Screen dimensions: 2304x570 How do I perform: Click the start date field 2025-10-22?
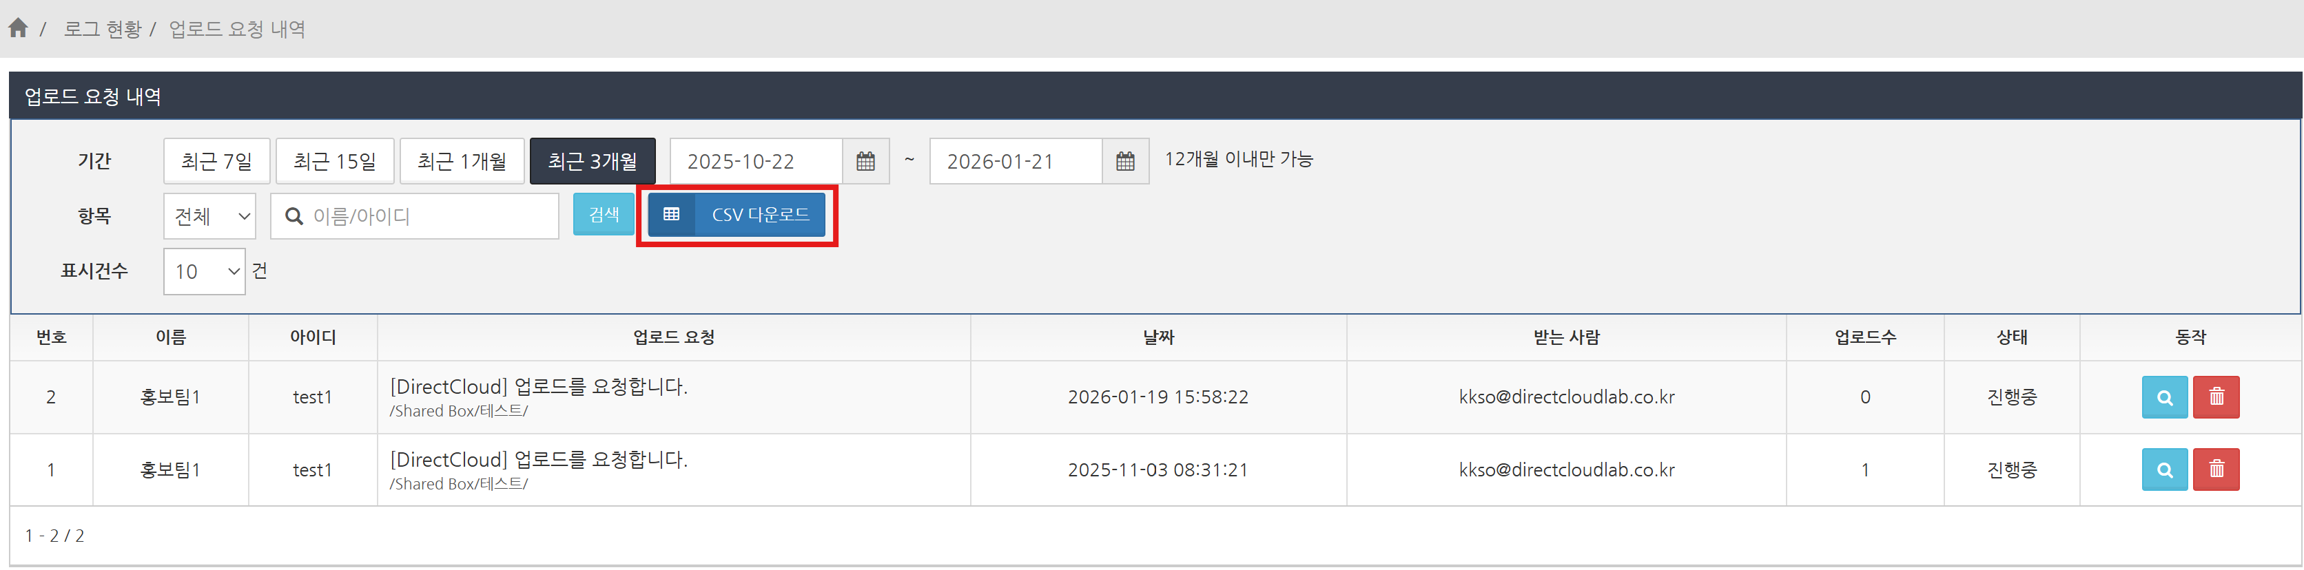point(756,161)
